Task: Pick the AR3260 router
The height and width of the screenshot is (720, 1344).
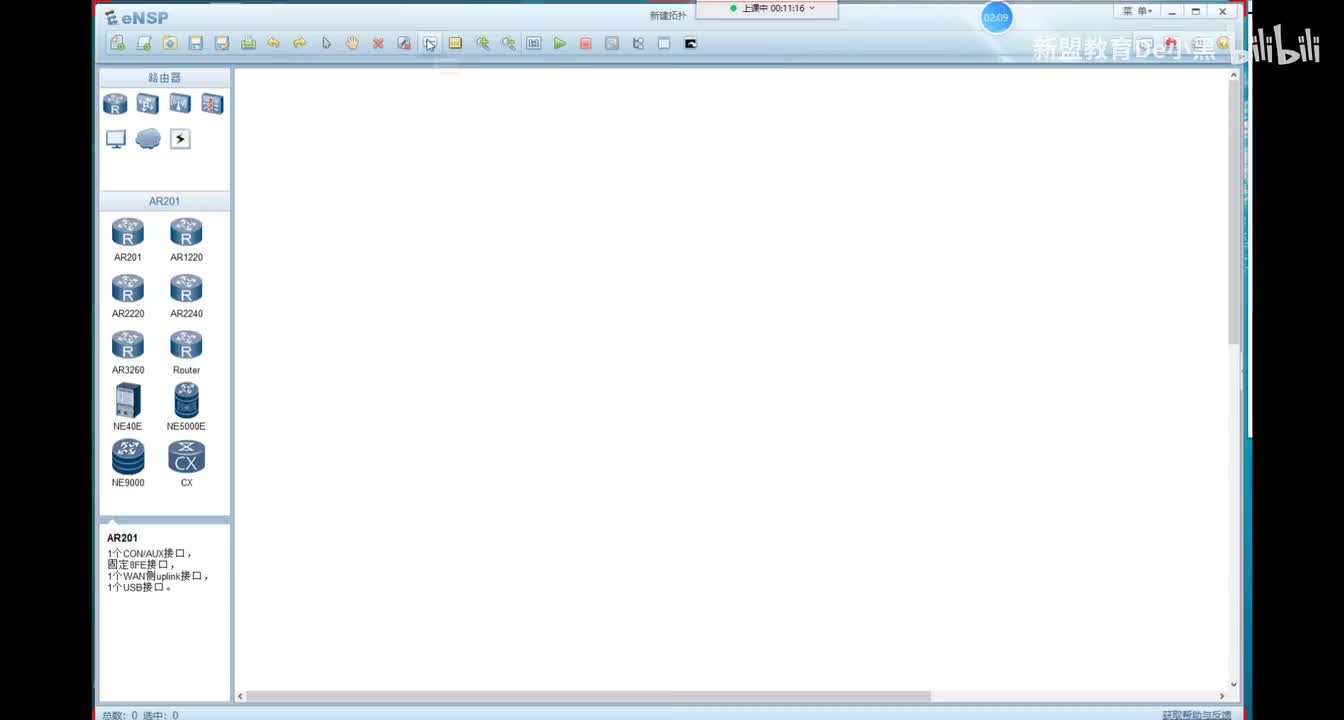Action: coord(128,352)
